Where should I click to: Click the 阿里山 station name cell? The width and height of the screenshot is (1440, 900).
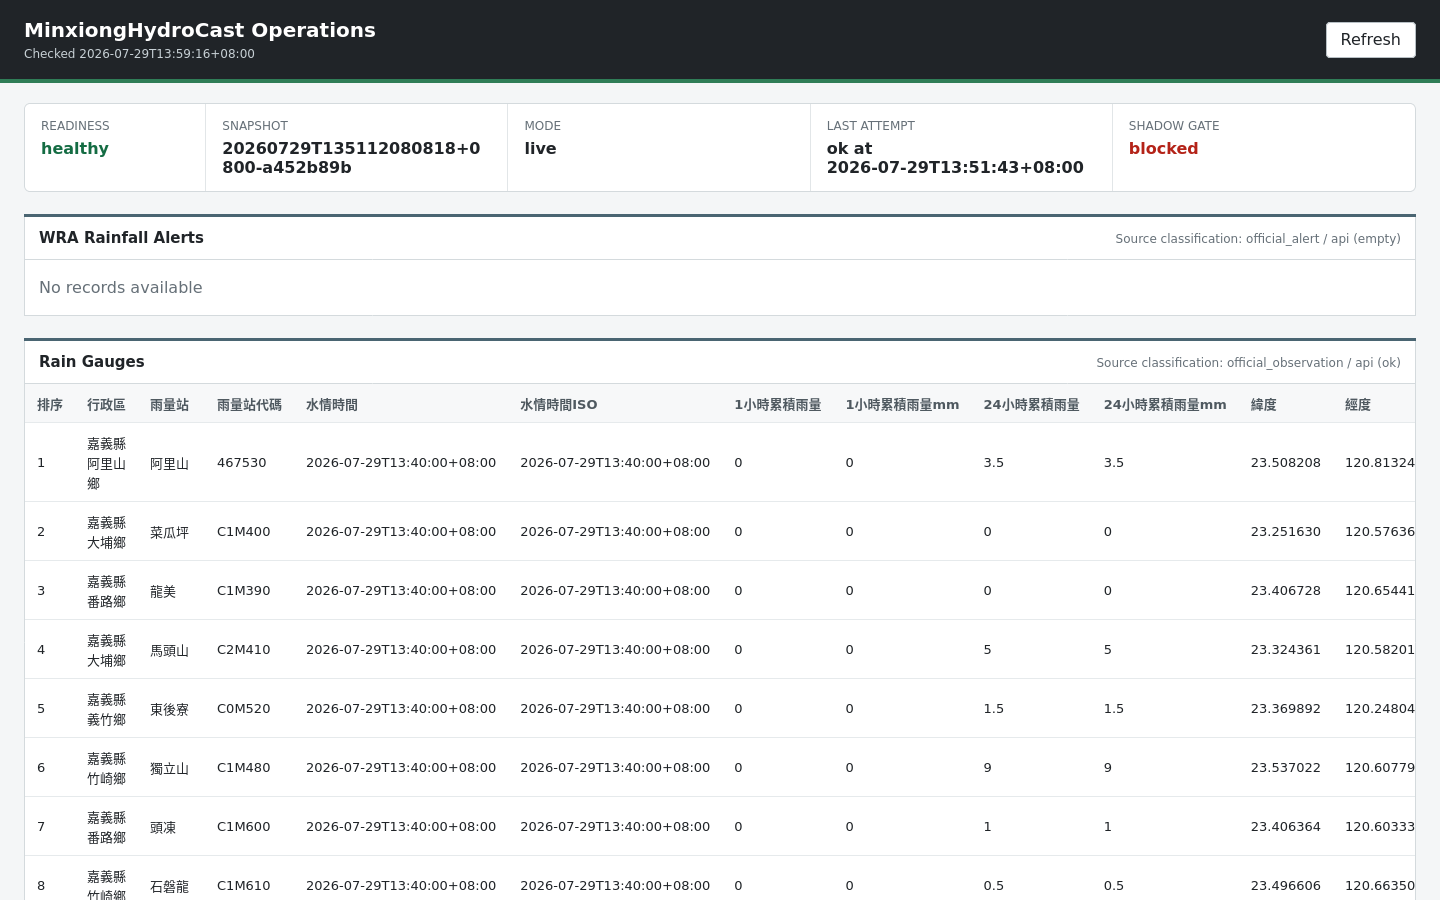click(x=169, y=463)
